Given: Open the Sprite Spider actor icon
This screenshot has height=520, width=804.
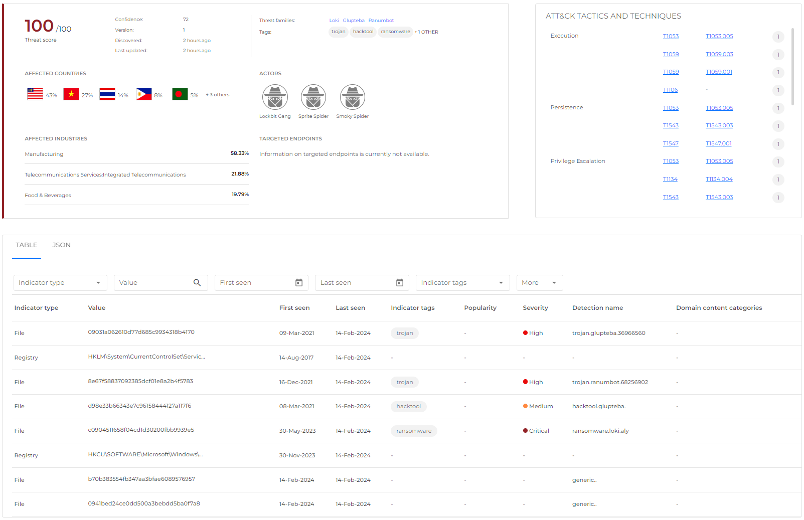Looking at the screenshot, I should (x=312, y=96).
